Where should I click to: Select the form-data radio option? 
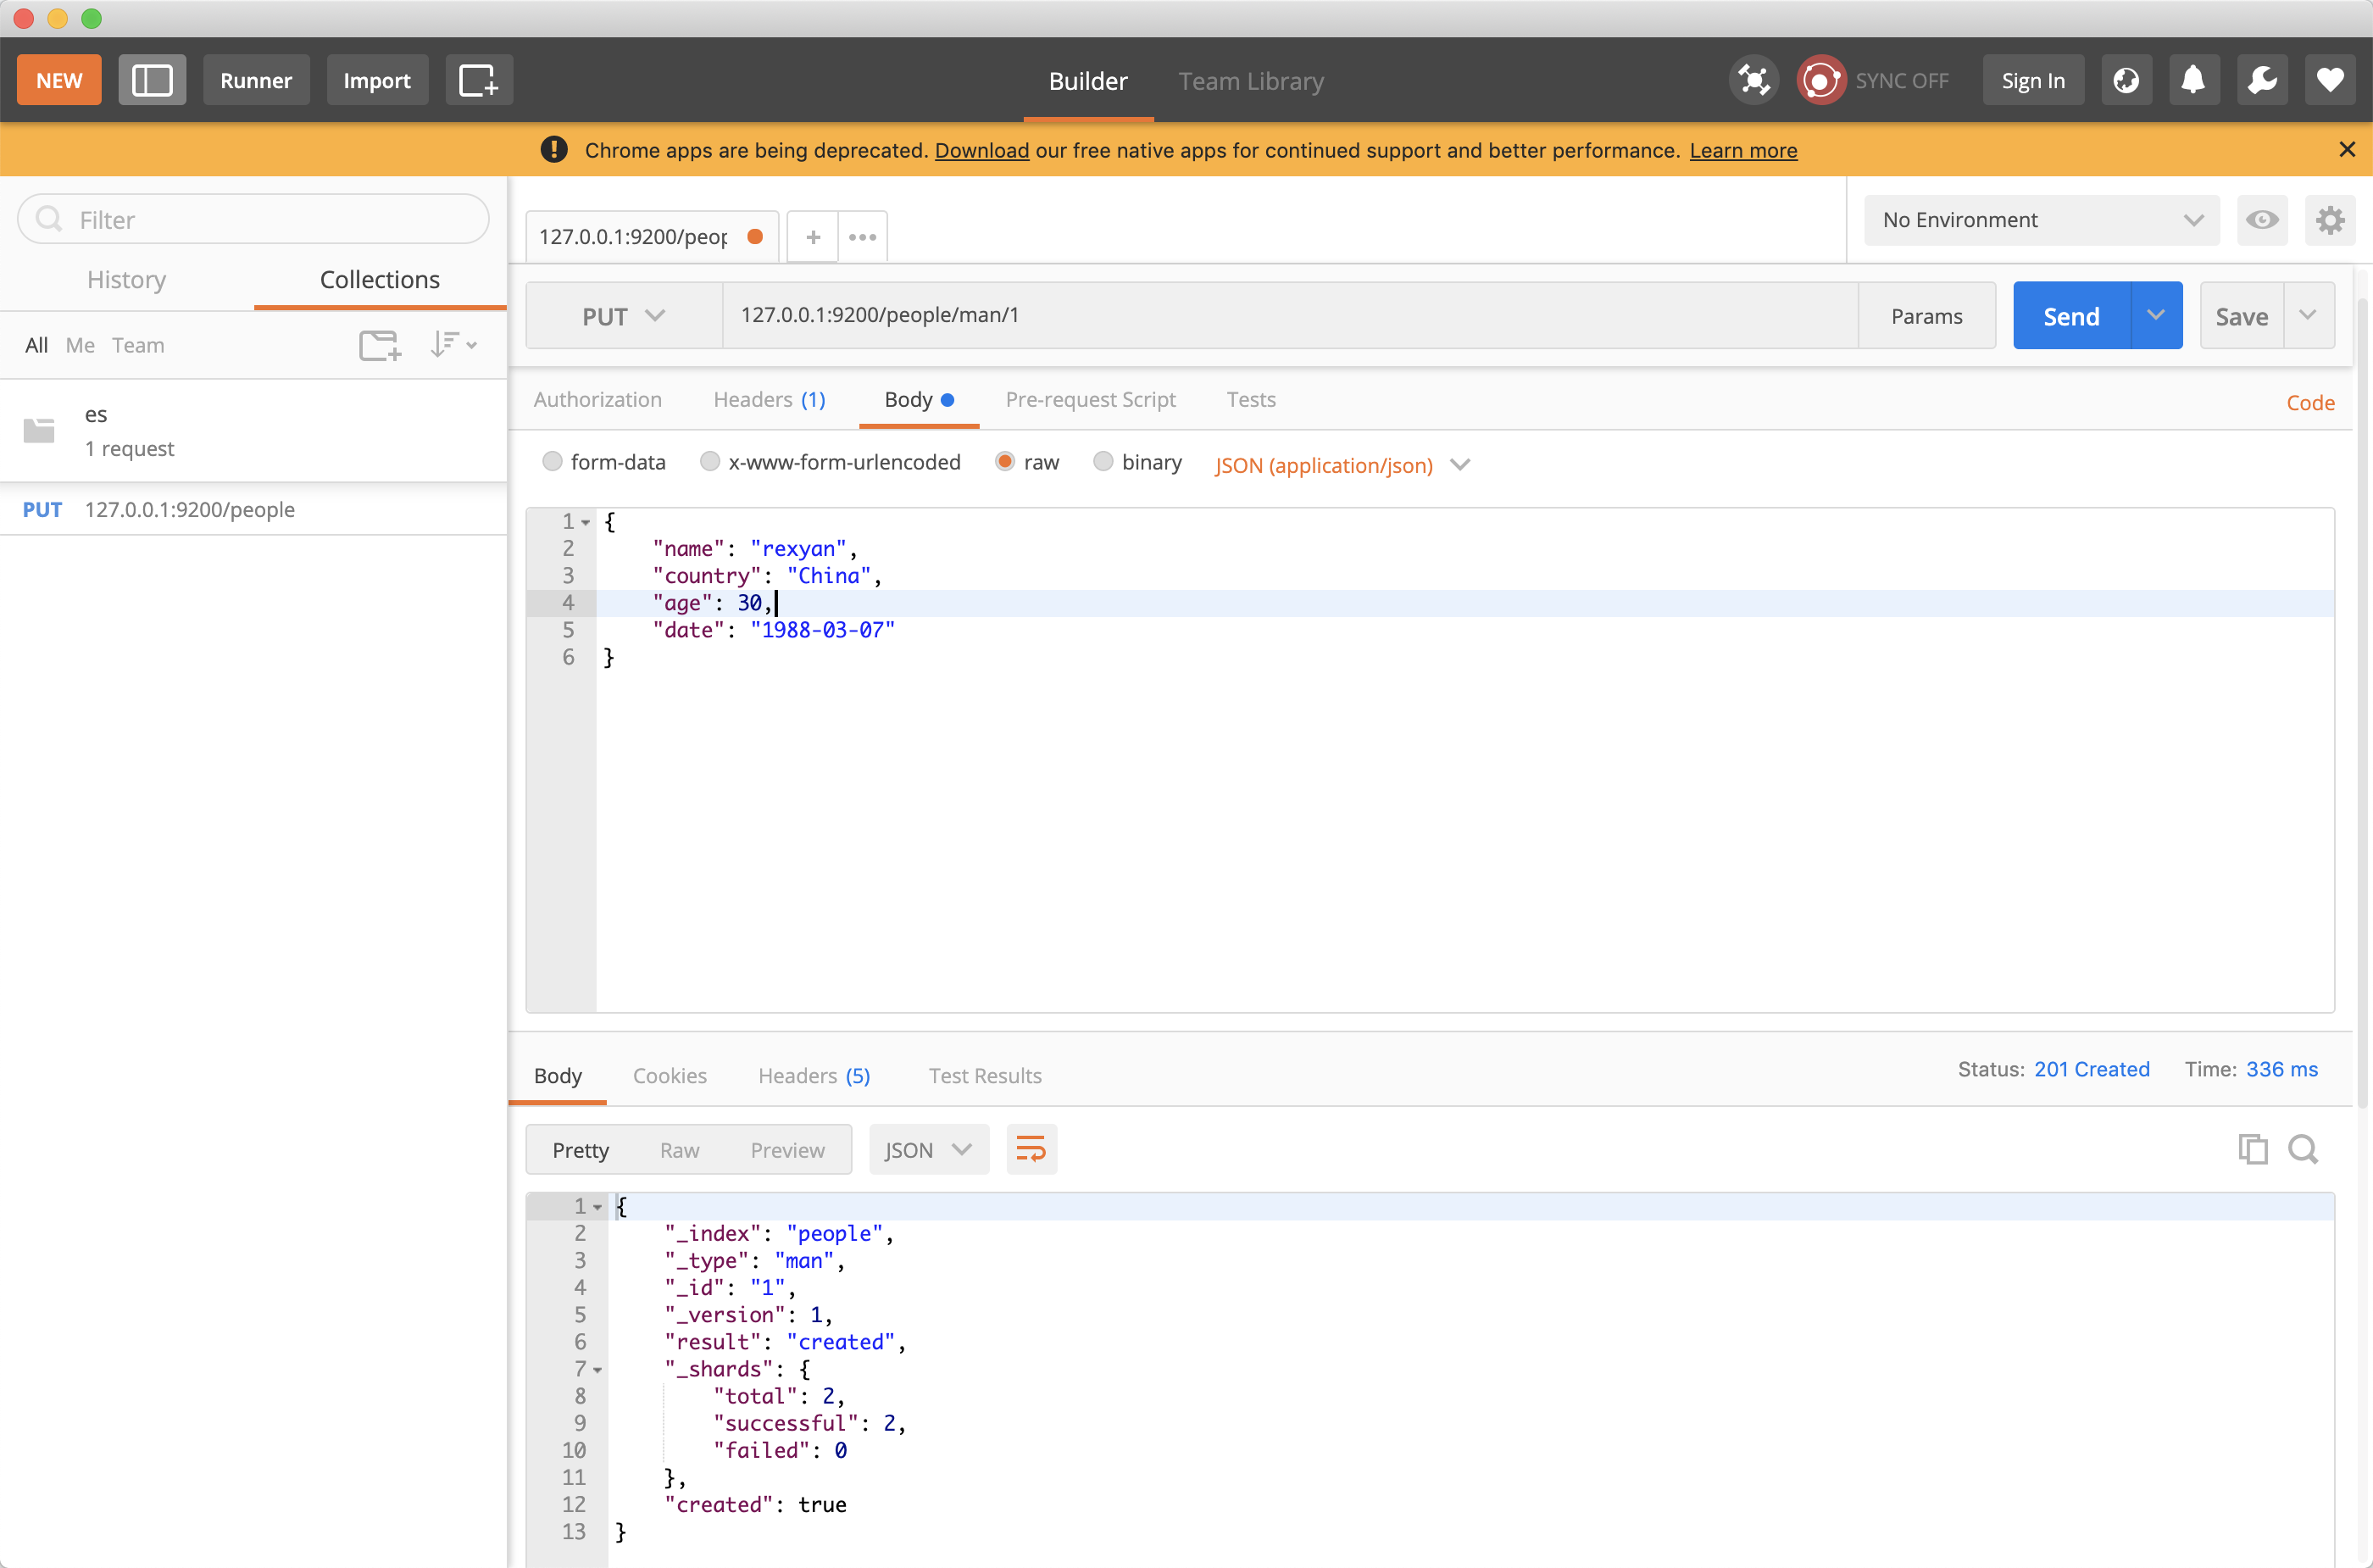tap(552, 462)
